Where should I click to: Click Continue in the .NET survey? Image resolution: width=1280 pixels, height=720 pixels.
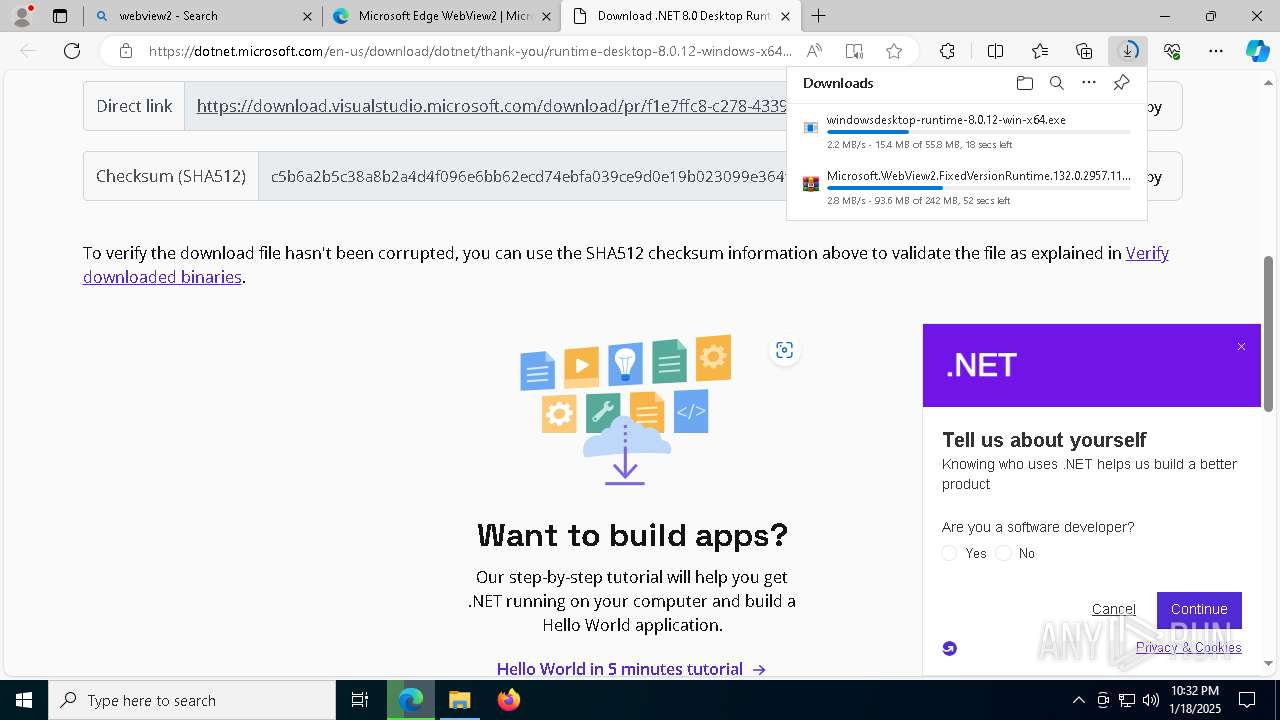pyautogui.click(x=1199, y=609)
